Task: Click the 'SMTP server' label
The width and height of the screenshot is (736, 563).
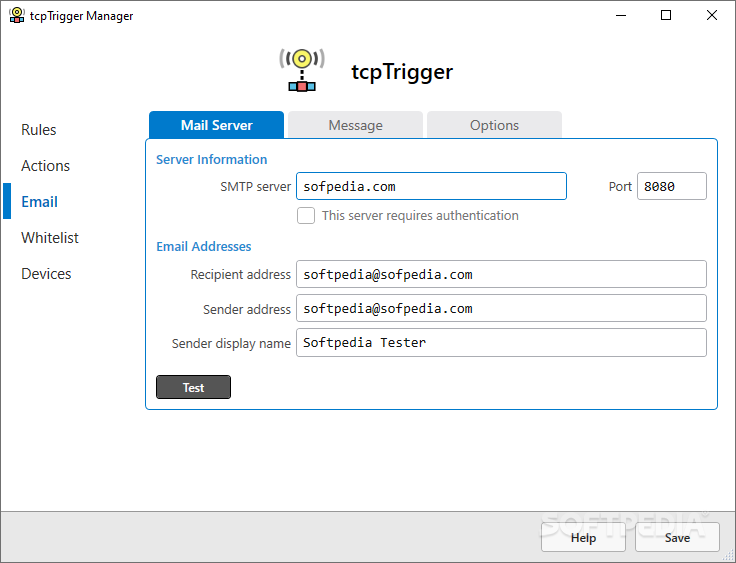Action: [x=256, y=187]
